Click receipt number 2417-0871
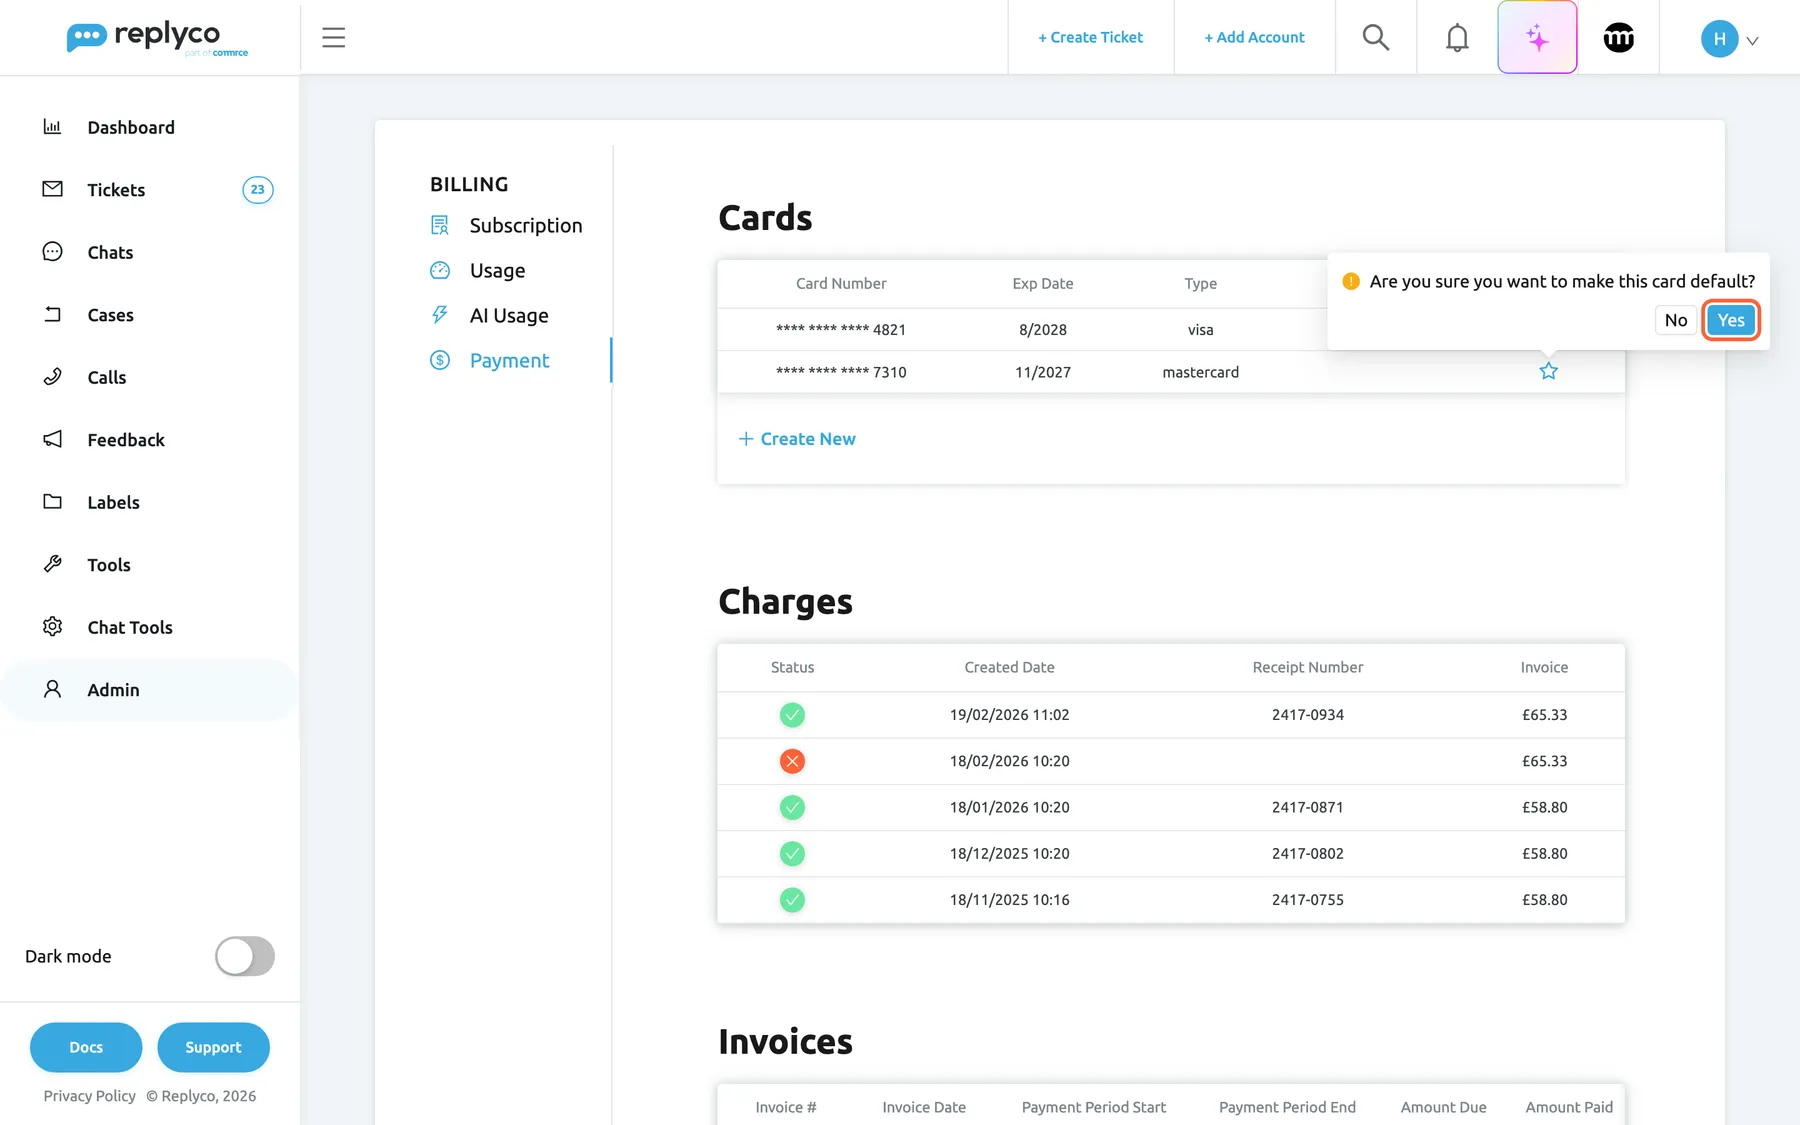The image size is (1800, 1125). pyautogui.click(x=1307, y=807)
